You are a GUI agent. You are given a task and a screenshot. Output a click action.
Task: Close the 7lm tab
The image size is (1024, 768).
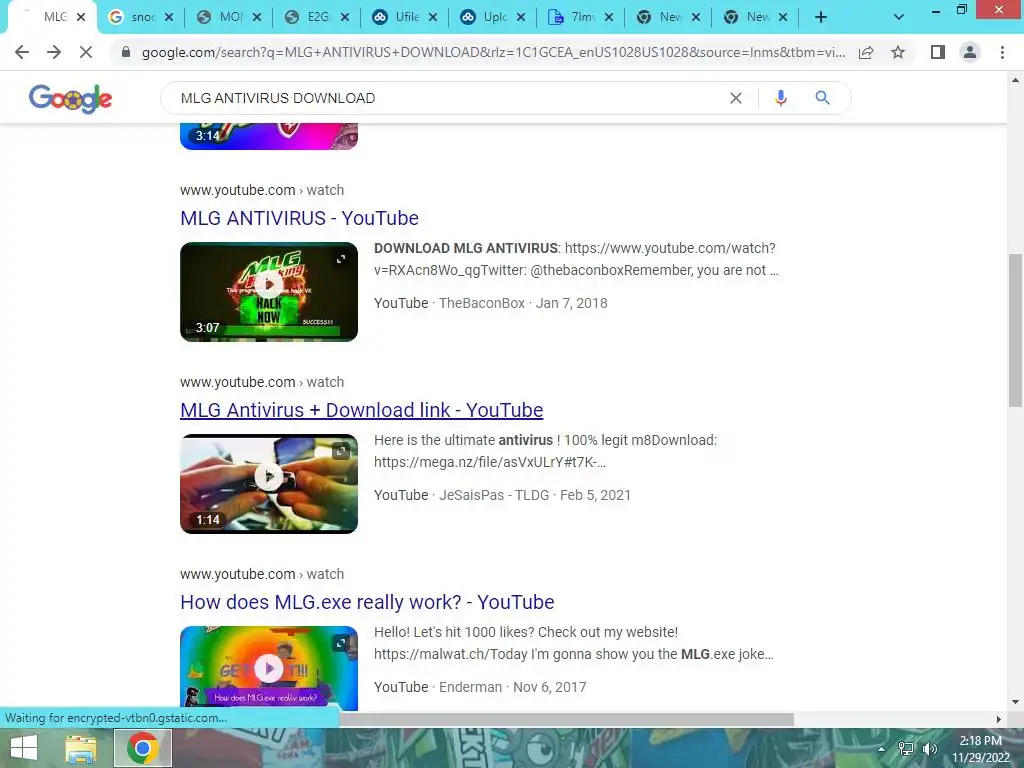pyautogui.click(x=609, y=18)
